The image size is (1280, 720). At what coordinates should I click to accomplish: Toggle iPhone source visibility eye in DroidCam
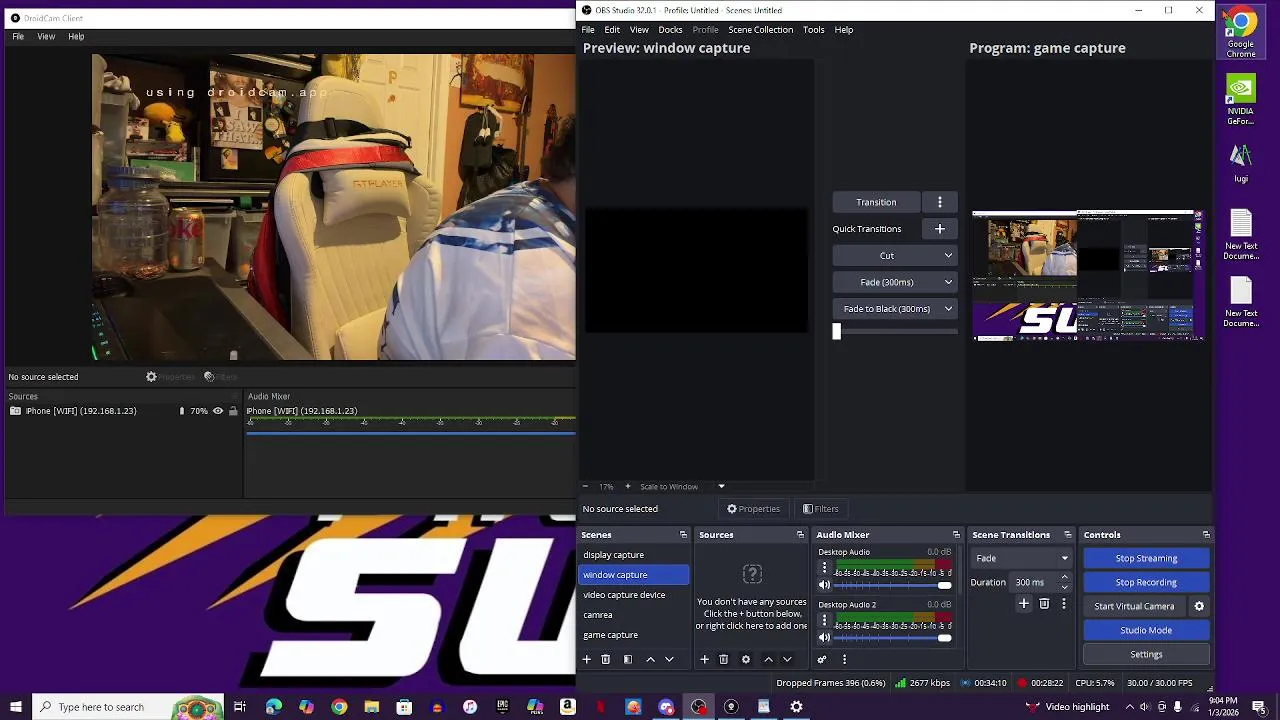[x=218, y=411]
